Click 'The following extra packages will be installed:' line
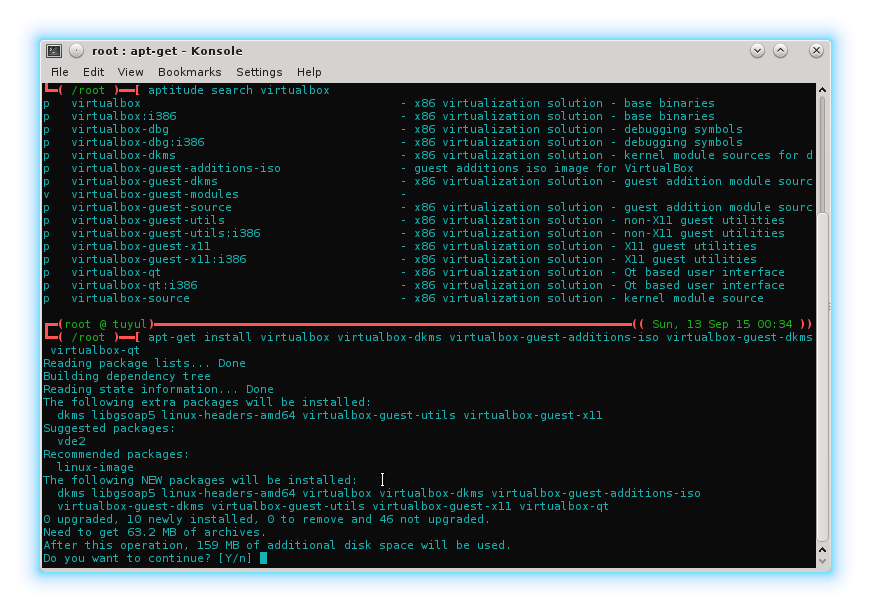 207,402
